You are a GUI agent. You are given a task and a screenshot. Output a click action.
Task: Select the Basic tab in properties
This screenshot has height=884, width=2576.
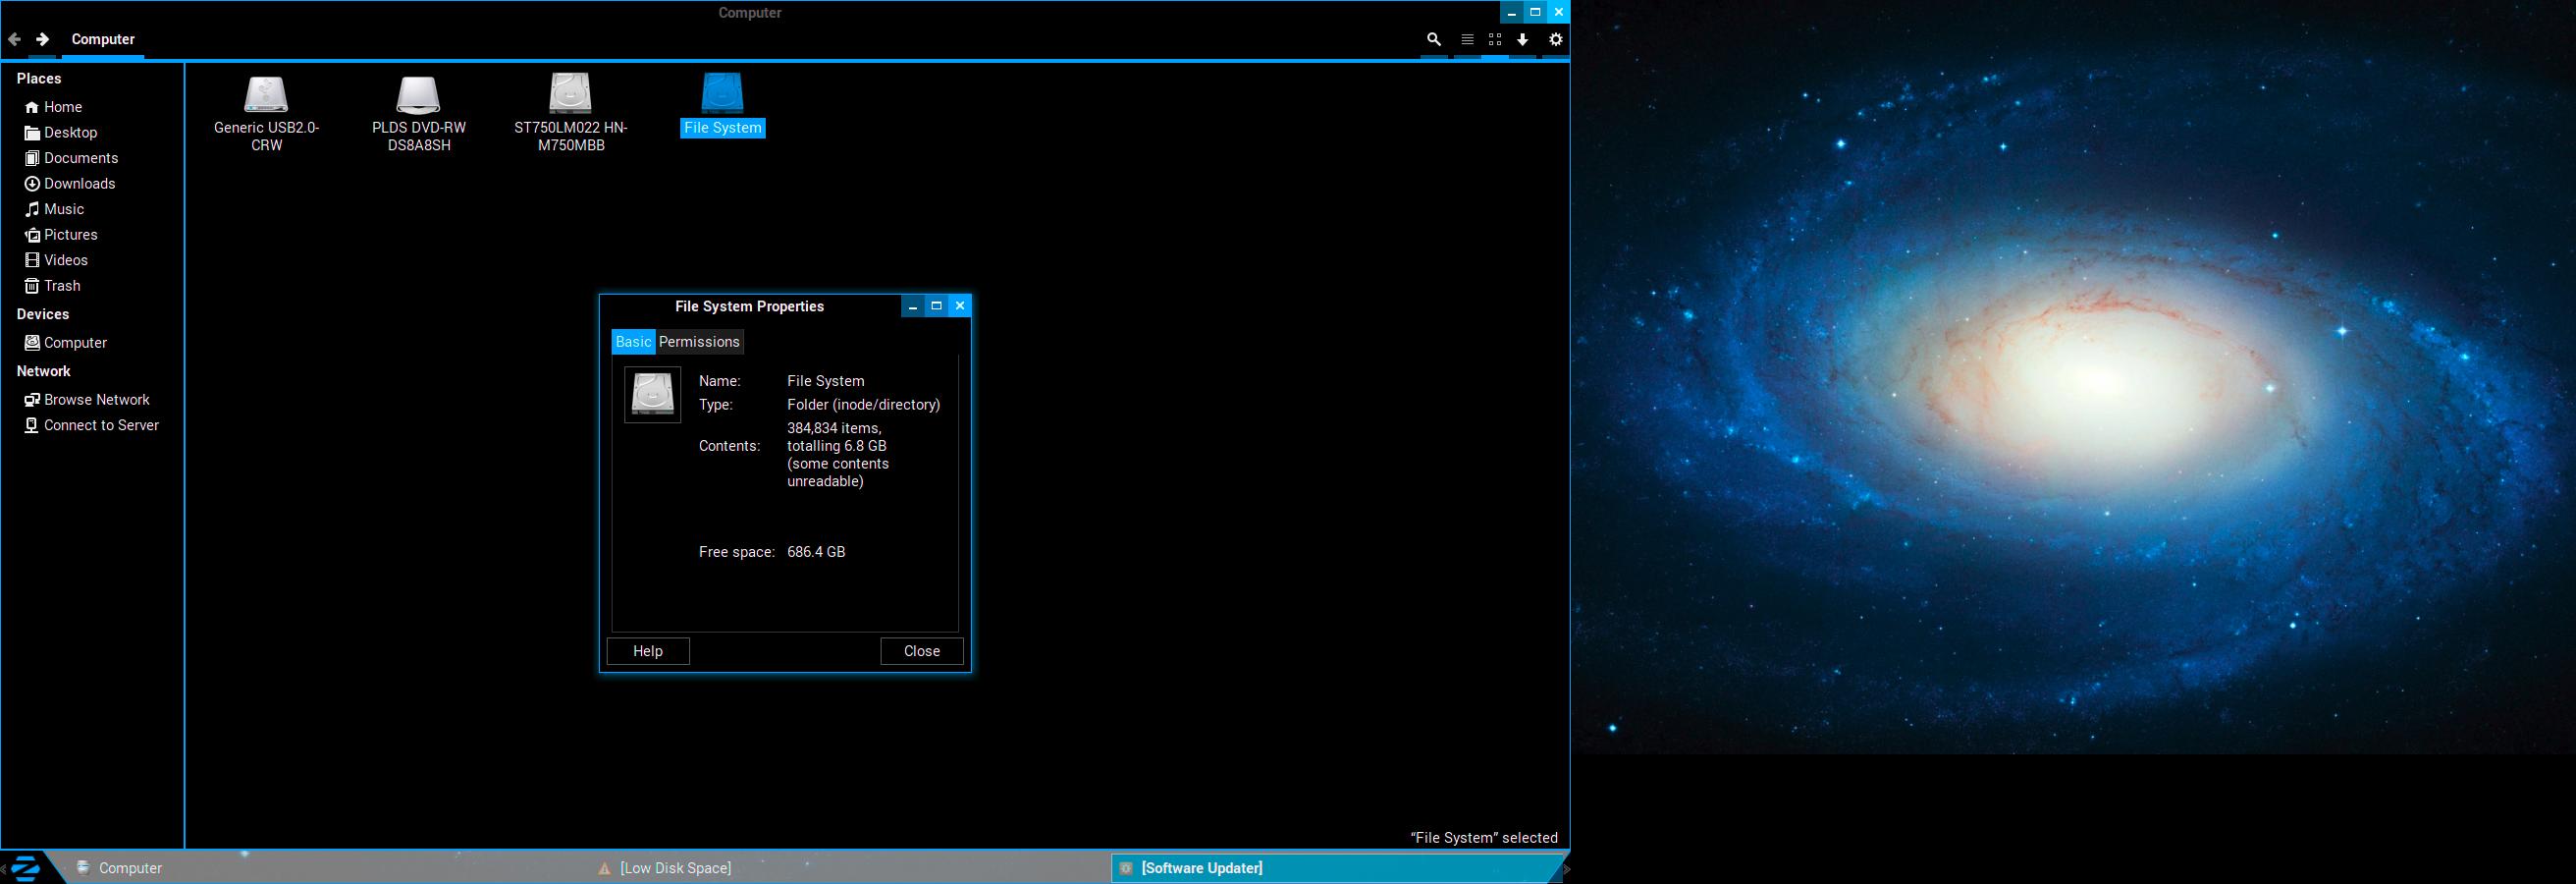[x=633, y=342]
